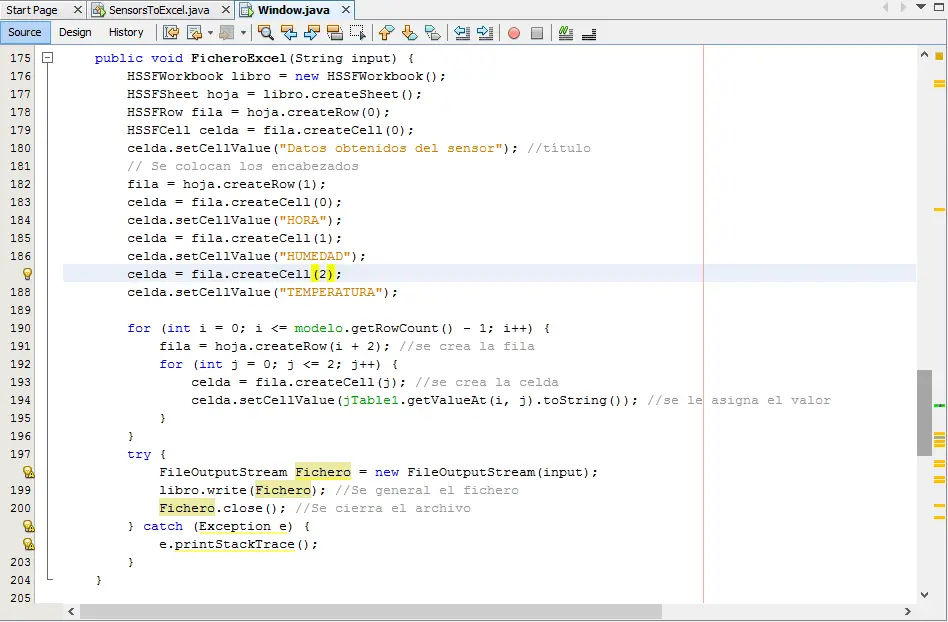The height and width of the screenshot is (622, 948).
Task: Open the History view of Window.java
Action: (x=126, y=32)
